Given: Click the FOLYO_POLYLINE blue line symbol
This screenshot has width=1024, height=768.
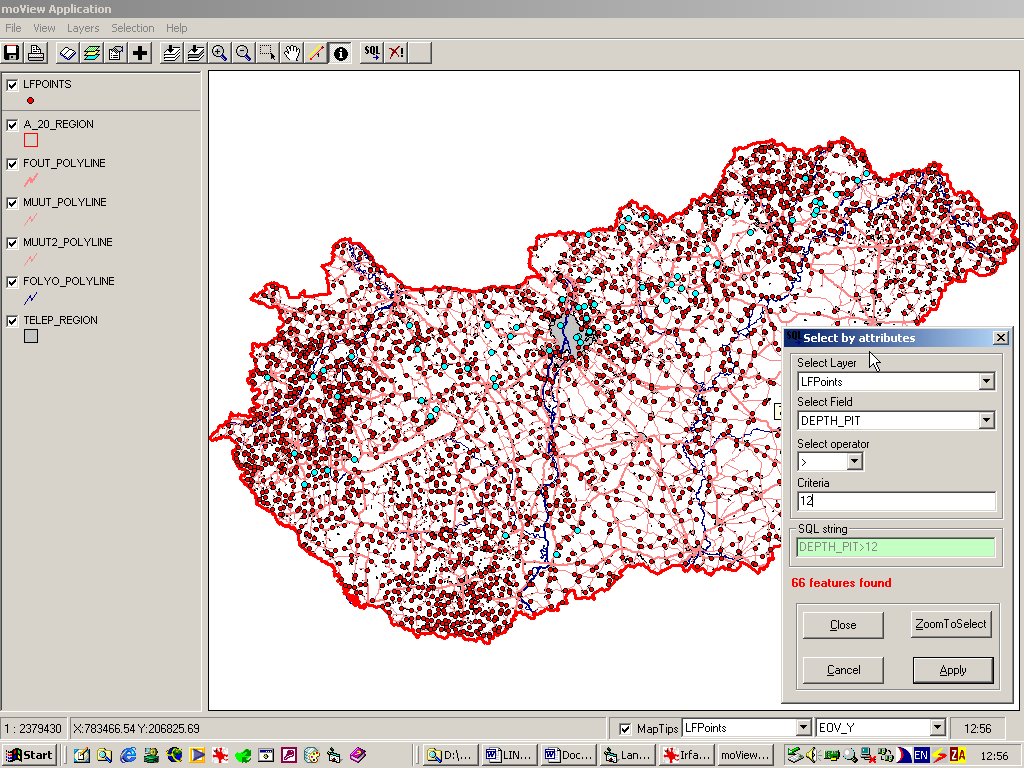Looking at the screenshot, I should coord(31,298).
